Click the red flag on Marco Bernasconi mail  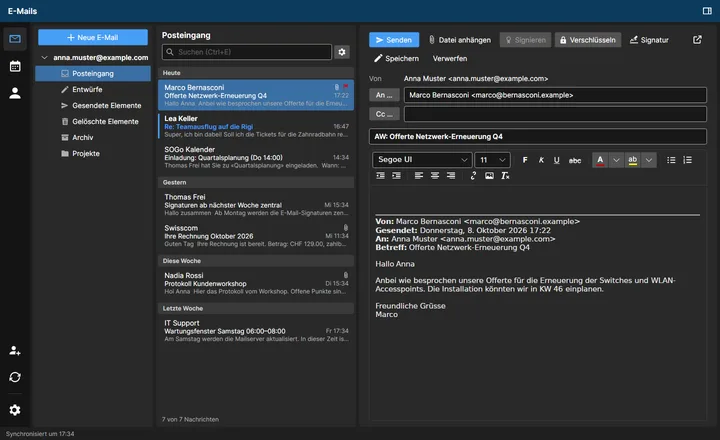pos(346,86)
